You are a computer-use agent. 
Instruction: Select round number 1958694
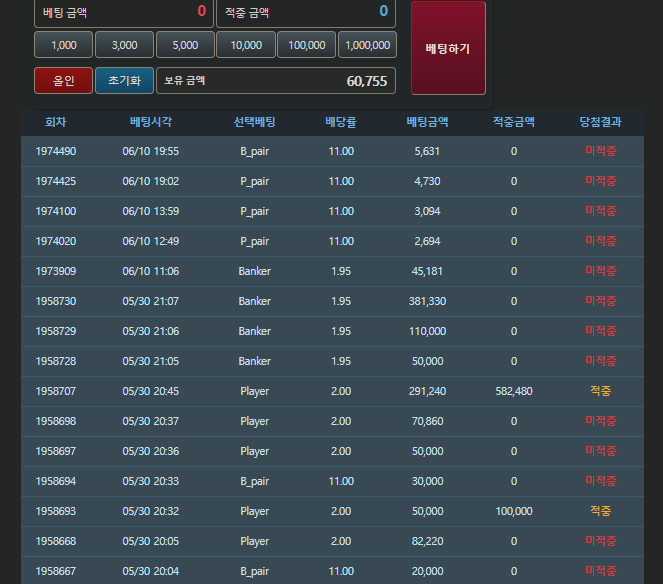[x=56, y=482]
